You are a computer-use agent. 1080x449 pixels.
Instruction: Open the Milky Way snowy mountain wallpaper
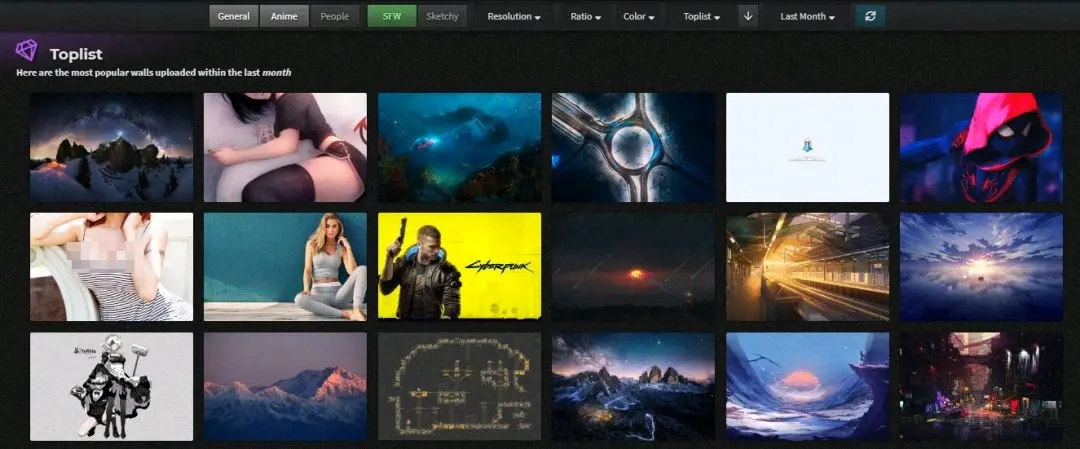[111, 147]
